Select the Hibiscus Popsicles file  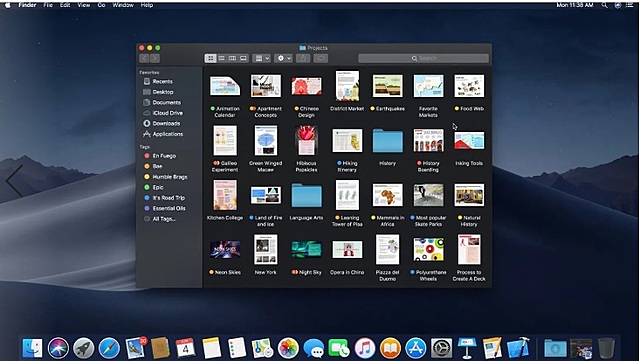[x=307, y=140]
